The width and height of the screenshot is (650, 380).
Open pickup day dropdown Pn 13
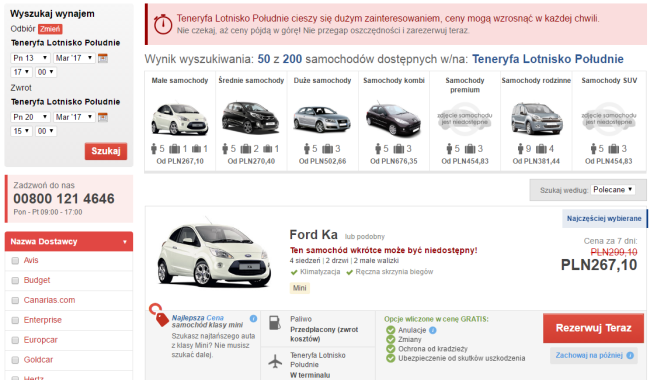pos(30,58)
